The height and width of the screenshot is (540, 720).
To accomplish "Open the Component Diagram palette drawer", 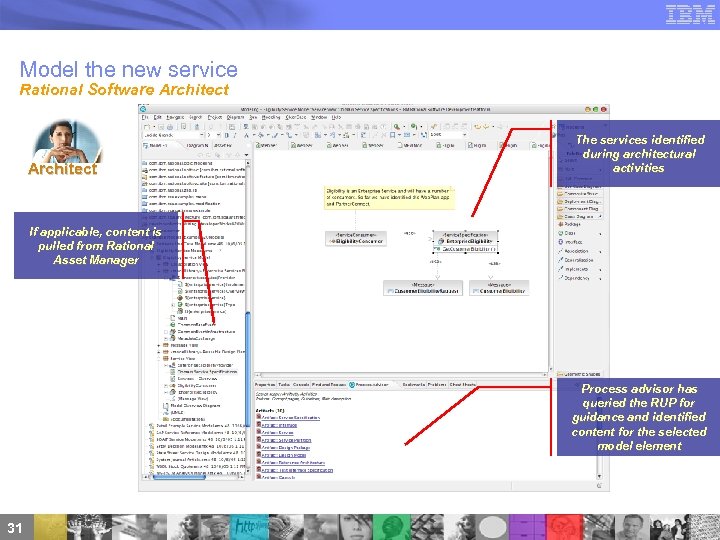I will click(x=579, y=209).
